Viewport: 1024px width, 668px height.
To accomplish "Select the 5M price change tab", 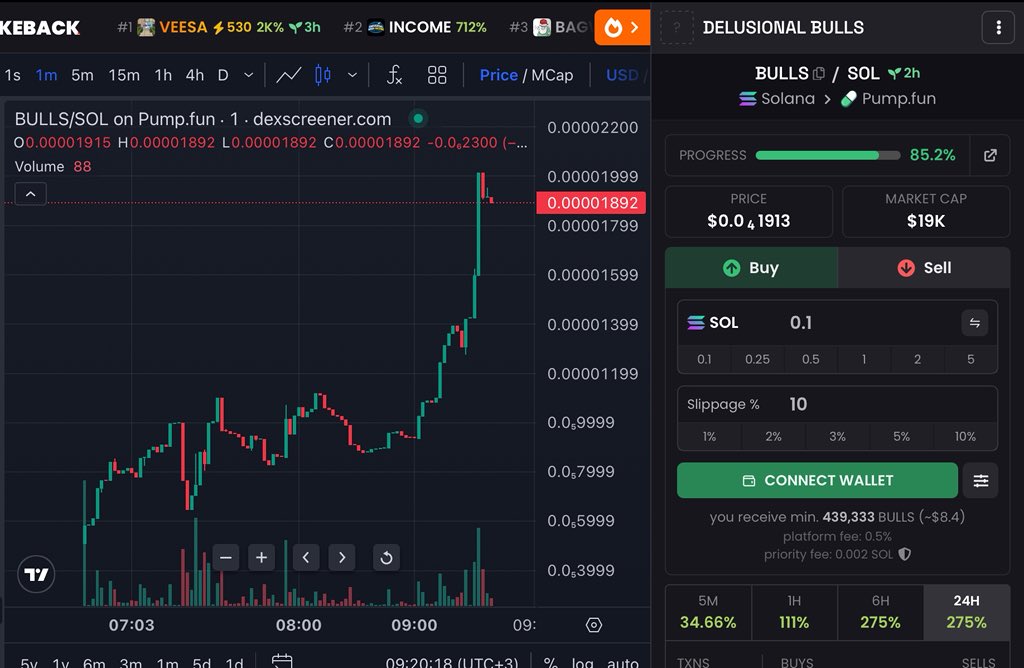I will tap(708, 612).
